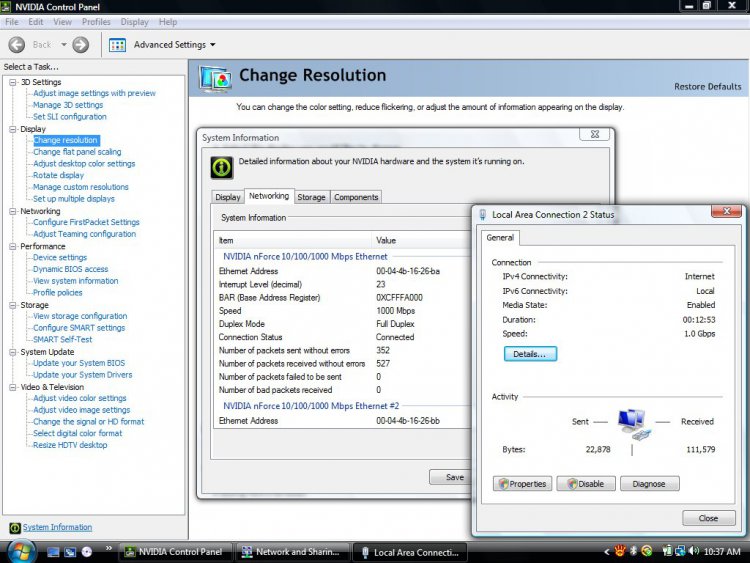The image size is (750, 563).
Task: Select the General tab in connection status
Action: pyautogui.click(x=500, y=238)
